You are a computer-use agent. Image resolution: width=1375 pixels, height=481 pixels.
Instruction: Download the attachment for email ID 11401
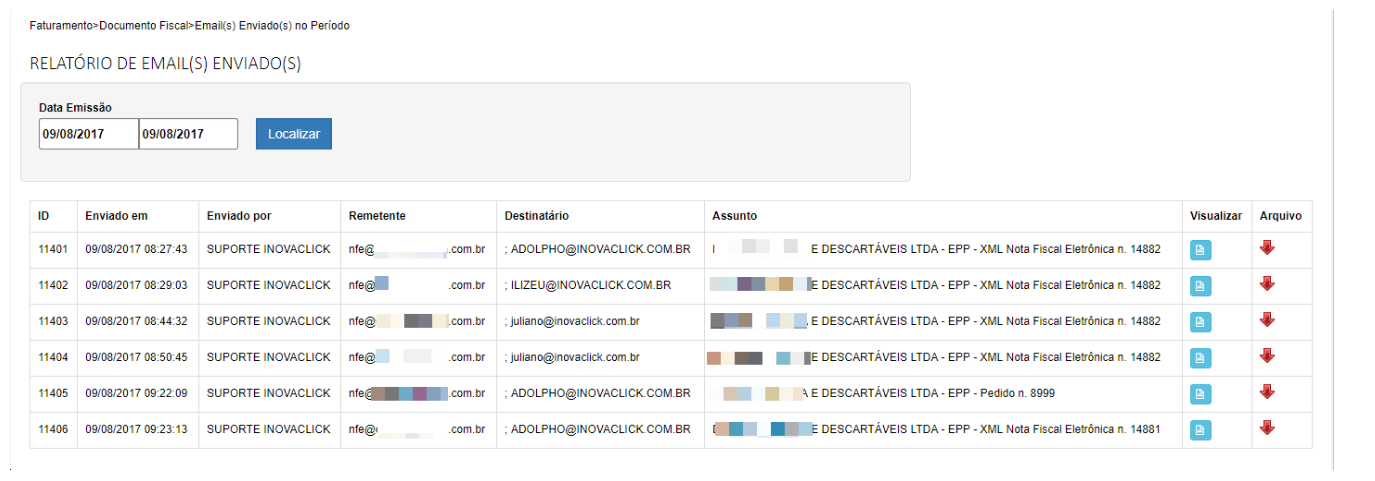click(1267, 248)
